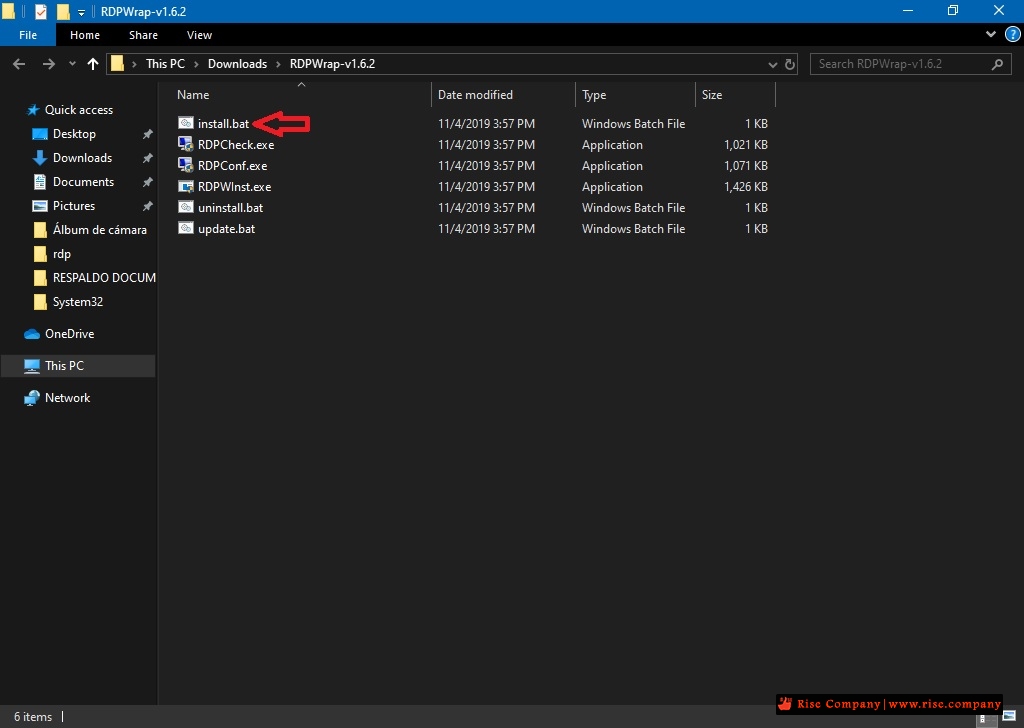Click the This PC monitor icon in sidebar

tap(32, 366)
